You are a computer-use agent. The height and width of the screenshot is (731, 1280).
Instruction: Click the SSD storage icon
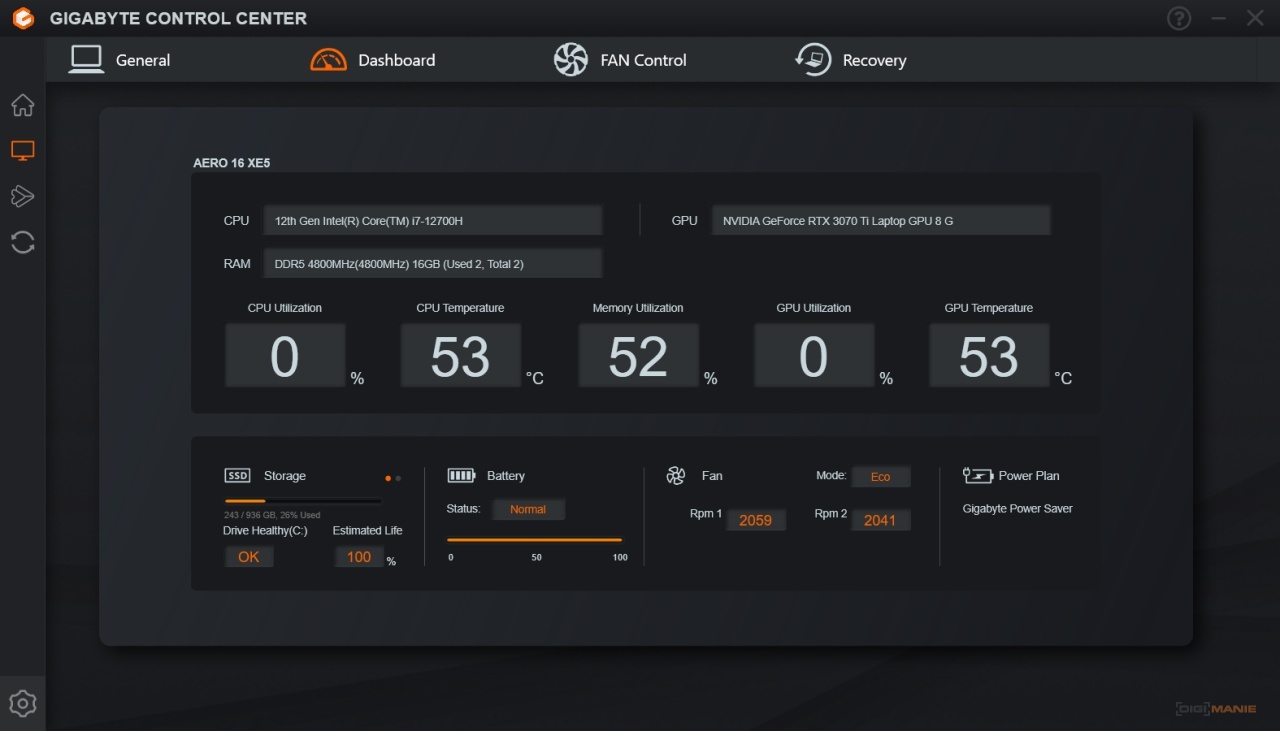pyautogui.click(x=237, y=476)
